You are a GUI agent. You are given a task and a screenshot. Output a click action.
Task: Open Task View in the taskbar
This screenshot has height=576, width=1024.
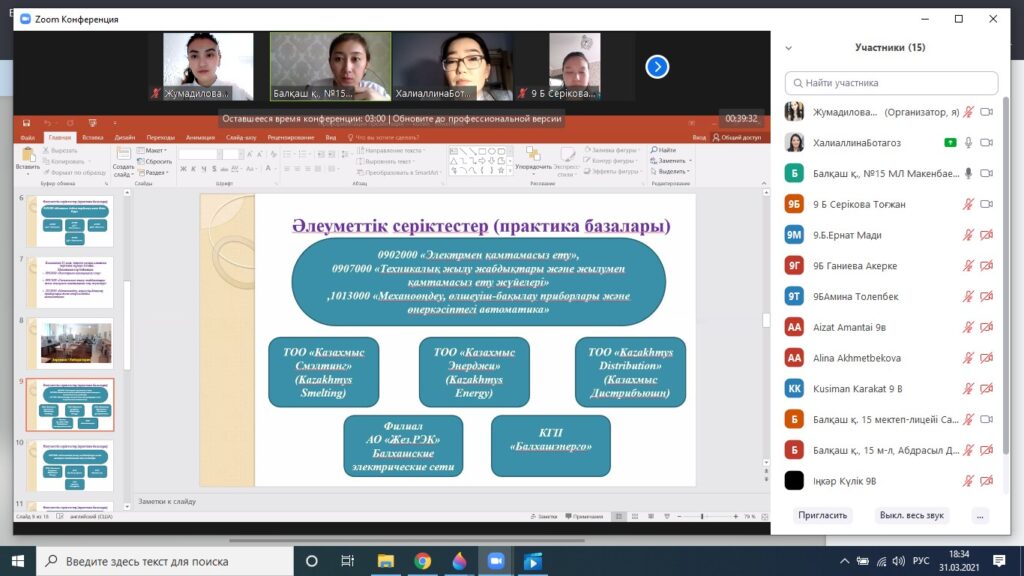tap(347, 561)
